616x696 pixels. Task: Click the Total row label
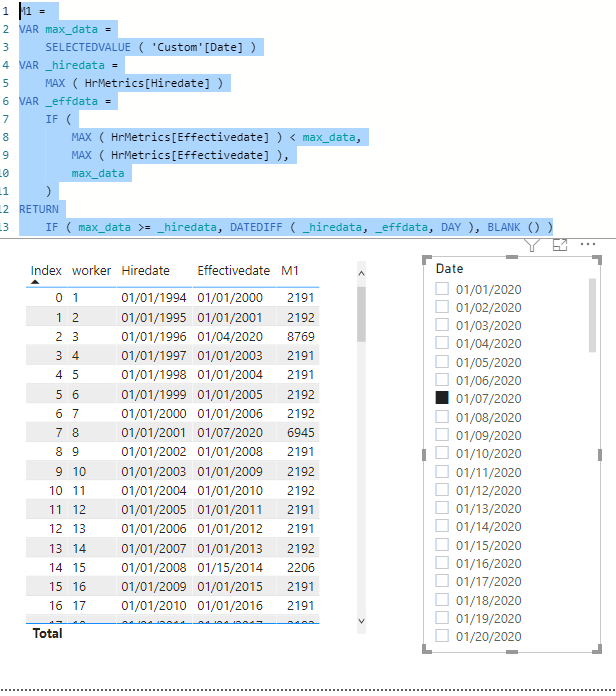point(47,633)
